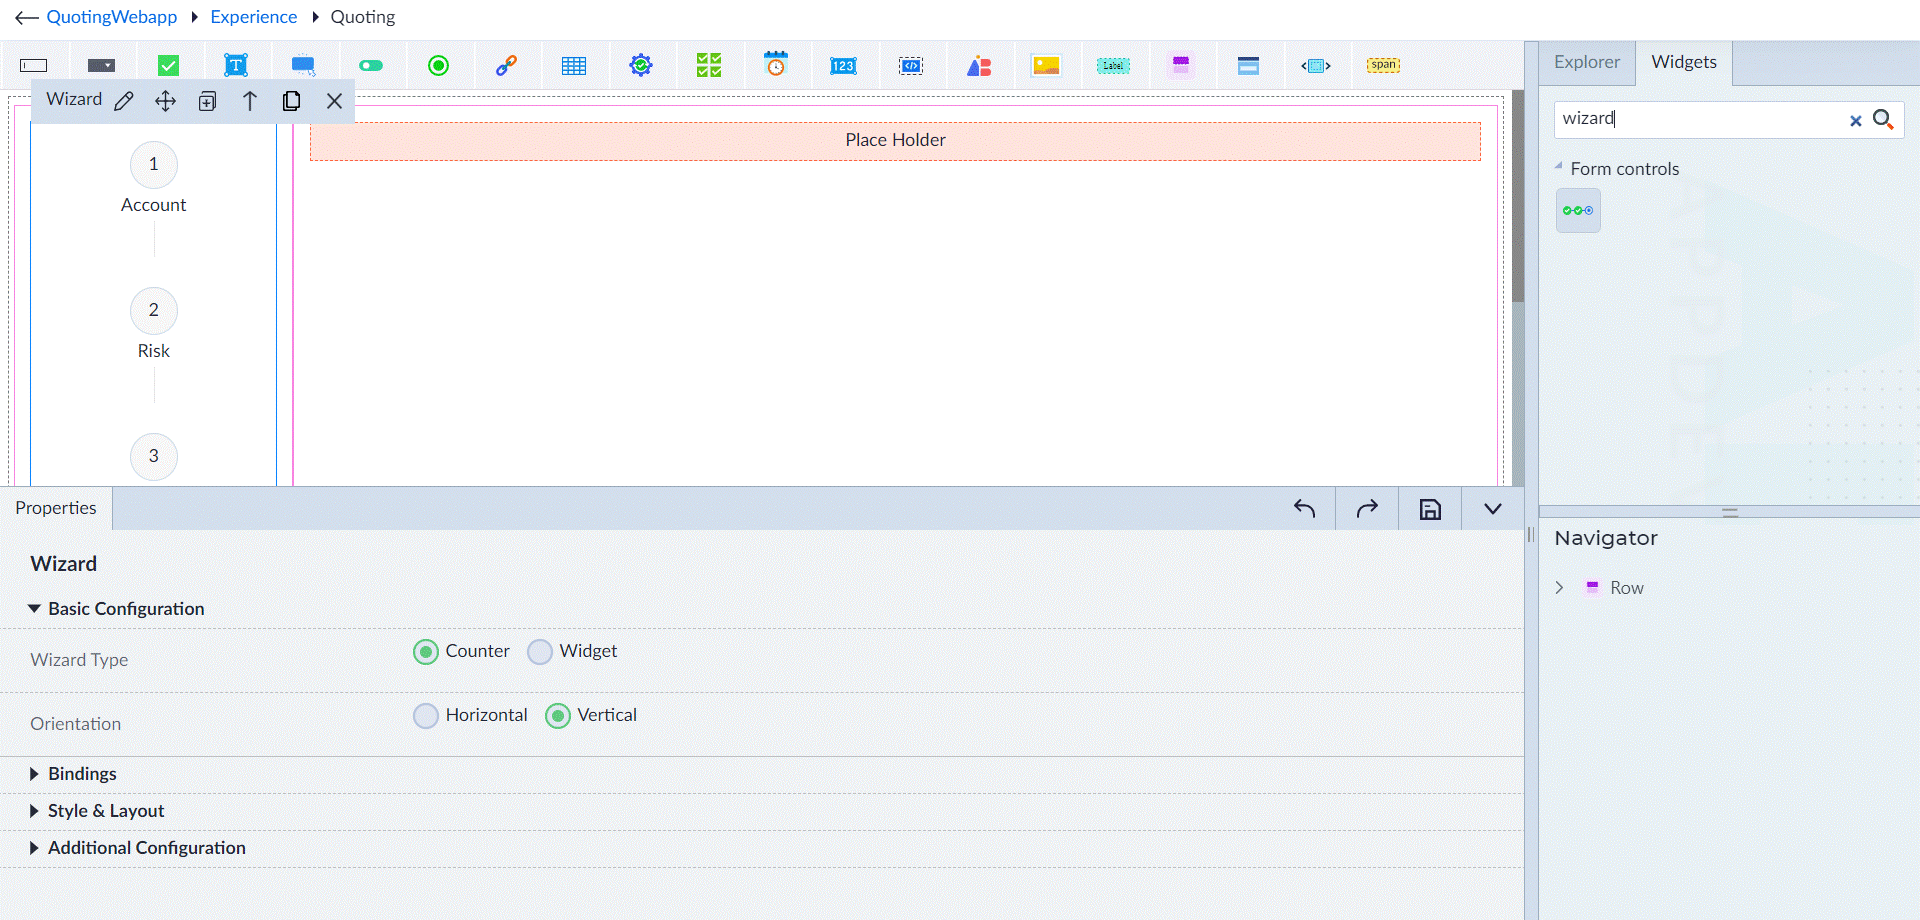The image size is (1920, 920).
Task: Select parent using the up arrow icon
Action: tap(250, 101)
